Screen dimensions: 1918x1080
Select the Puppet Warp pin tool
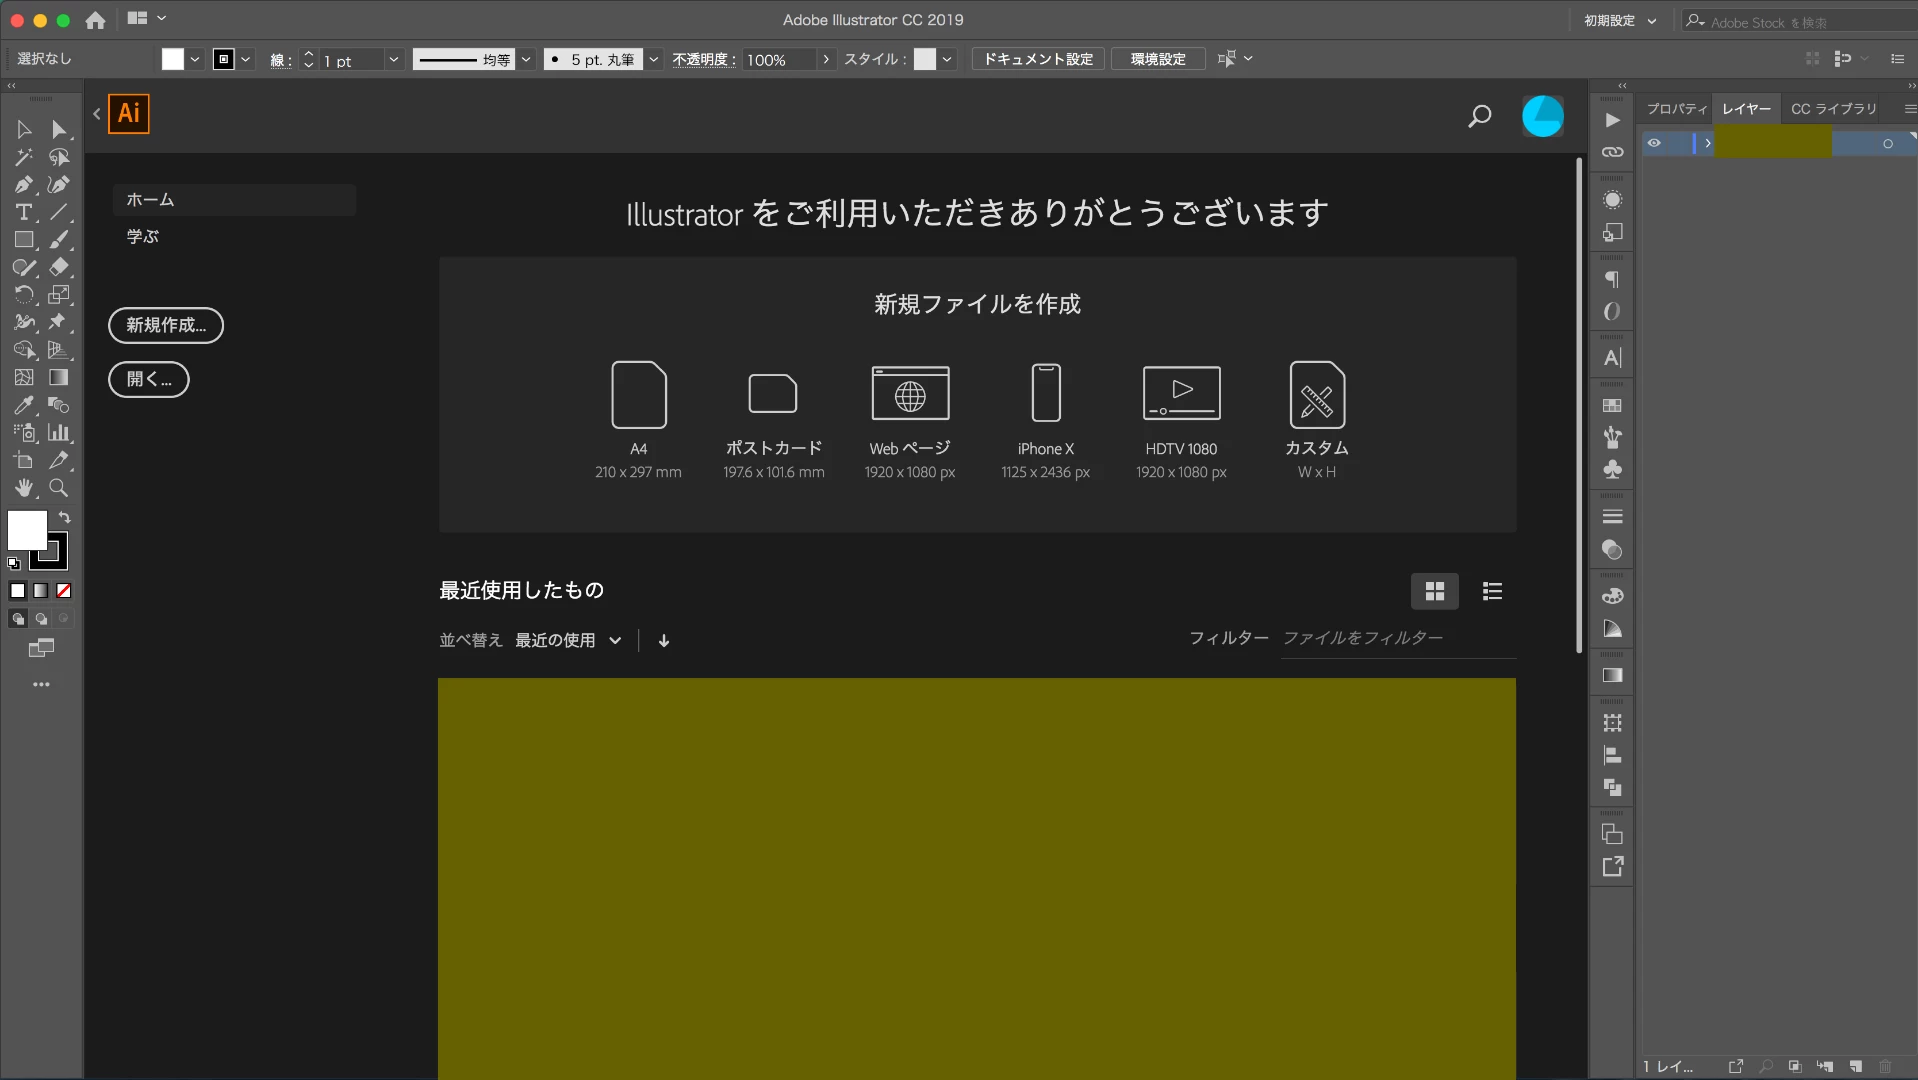[x=59, y=322]
